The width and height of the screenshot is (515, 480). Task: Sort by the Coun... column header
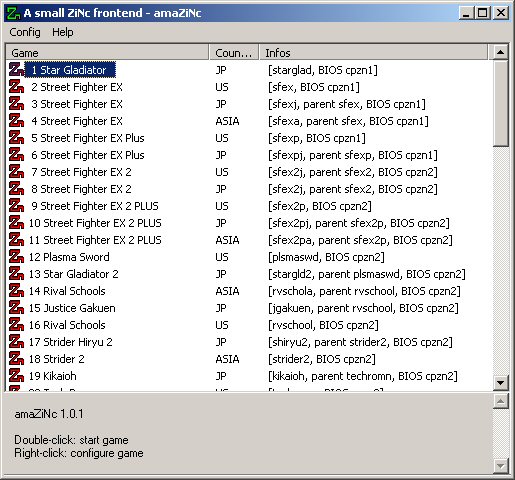[234, 53]
